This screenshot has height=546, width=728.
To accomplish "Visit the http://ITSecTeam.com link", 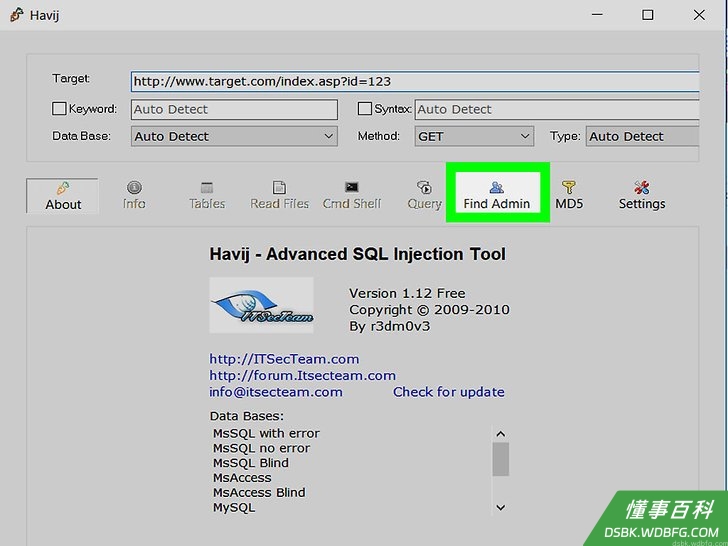I will (x=284, y=359).
